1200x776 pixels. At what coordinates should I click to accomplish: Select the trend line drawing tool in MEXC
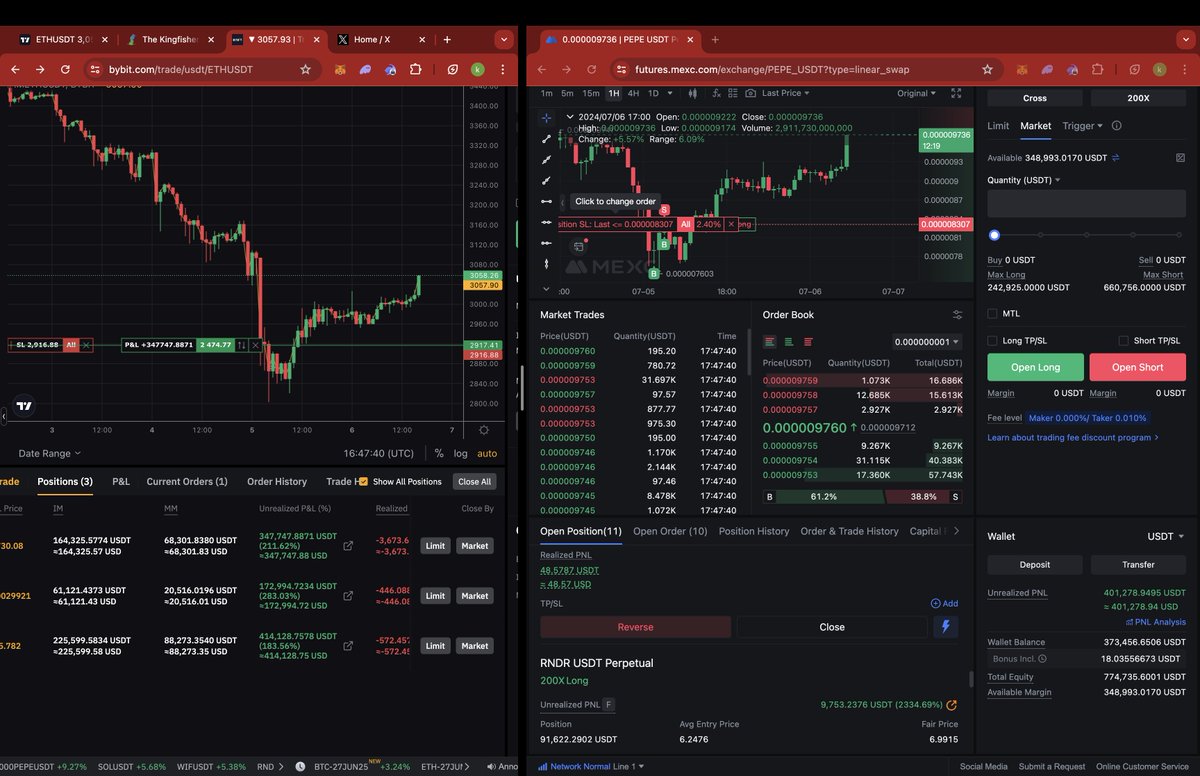click(546, 139)
